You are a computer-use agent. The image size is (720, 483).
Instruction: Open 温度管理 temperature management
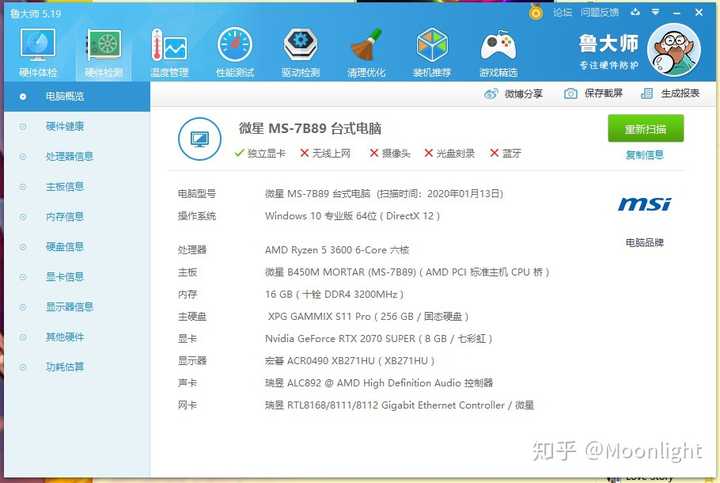[x=169, y=52]
